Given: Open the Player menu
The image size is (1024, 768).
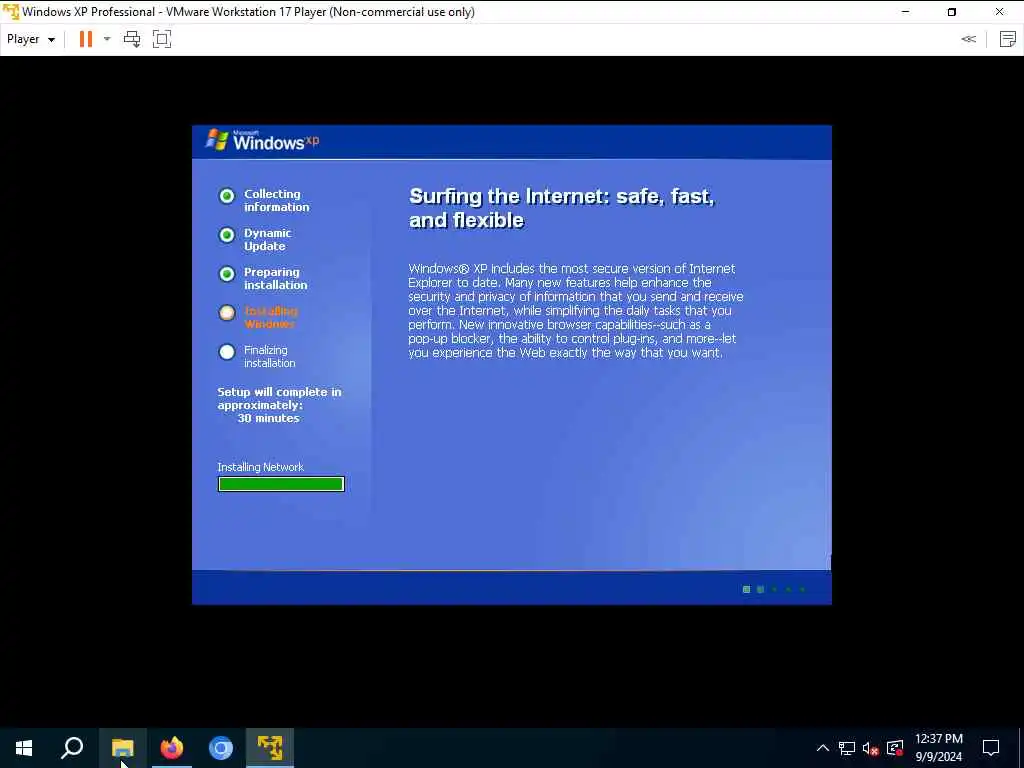Looking at the screenshot, I should (31, 39).
